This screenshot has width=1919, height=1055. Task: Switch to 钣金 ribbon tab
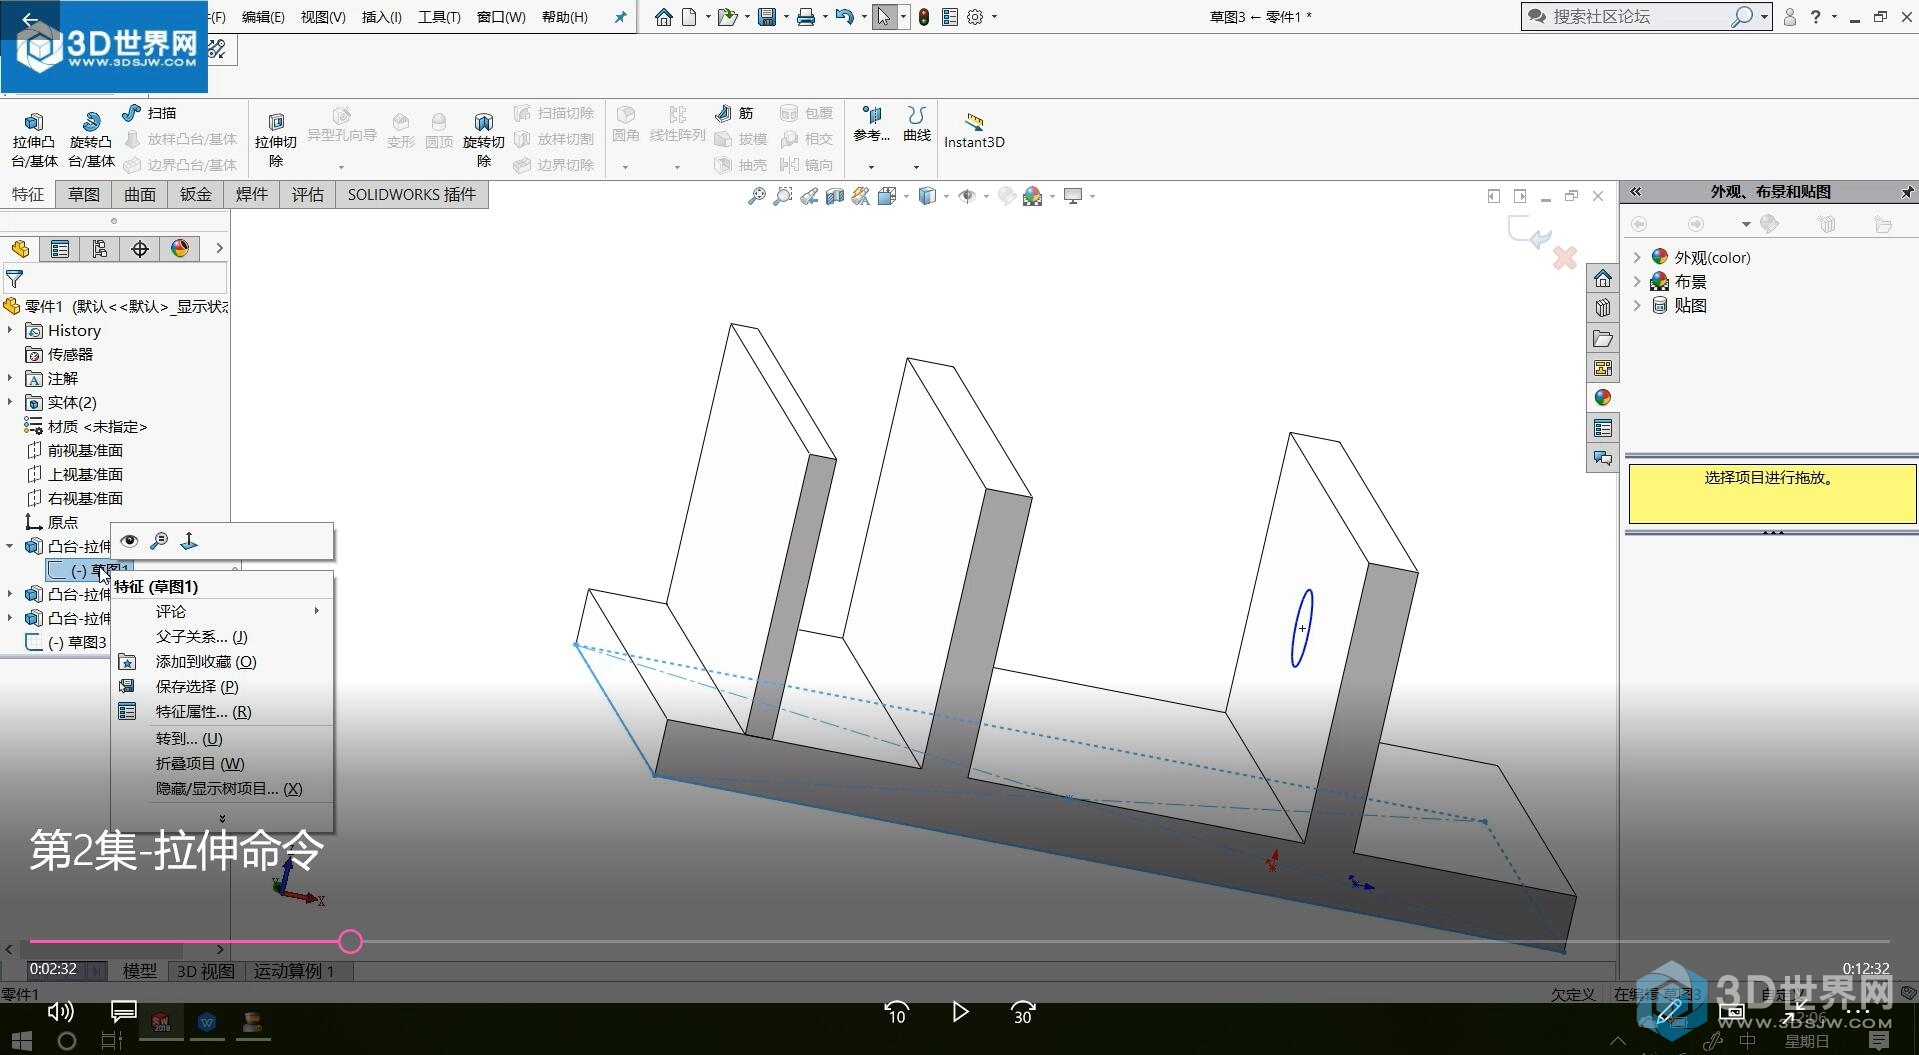pyautogui.click(x=196, y=194)
